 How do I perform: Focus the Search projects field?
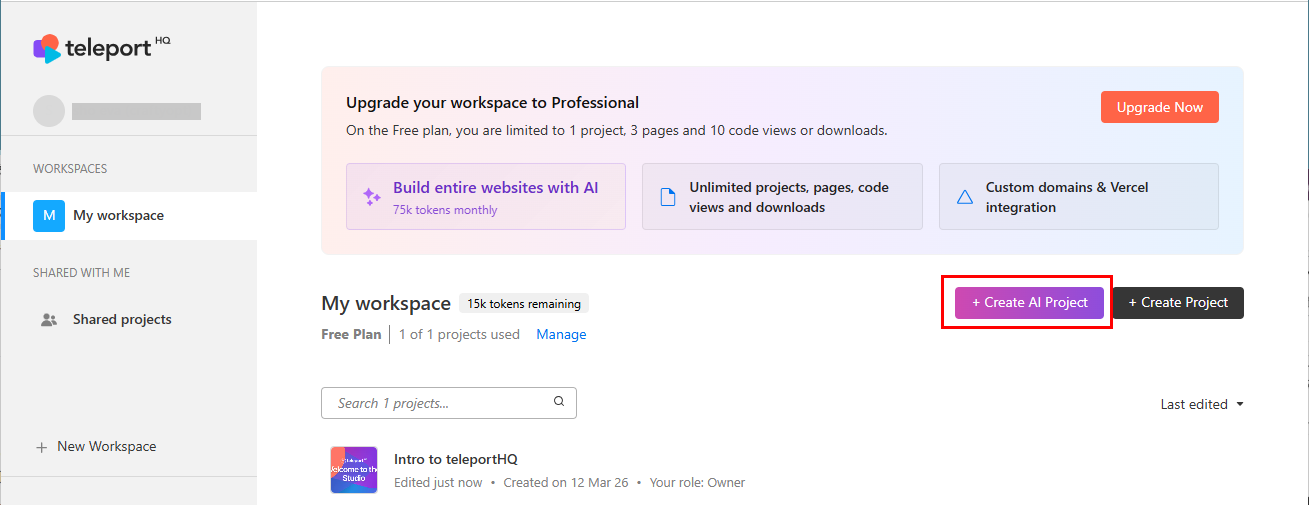coord(448,403)
